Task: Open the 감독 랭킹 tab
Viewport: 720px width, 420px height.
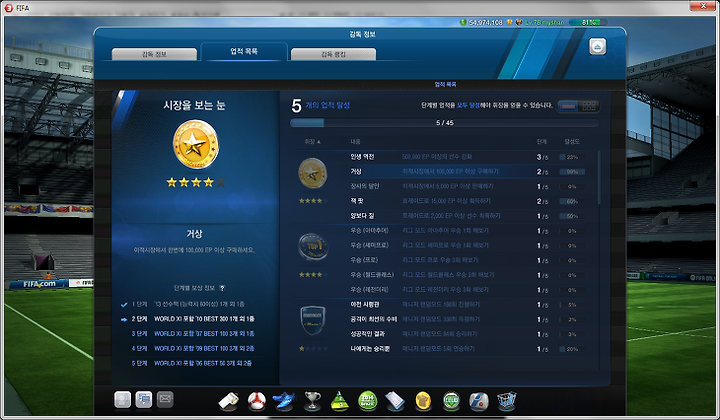Action: pyautogui.click(x=333, y=54)
